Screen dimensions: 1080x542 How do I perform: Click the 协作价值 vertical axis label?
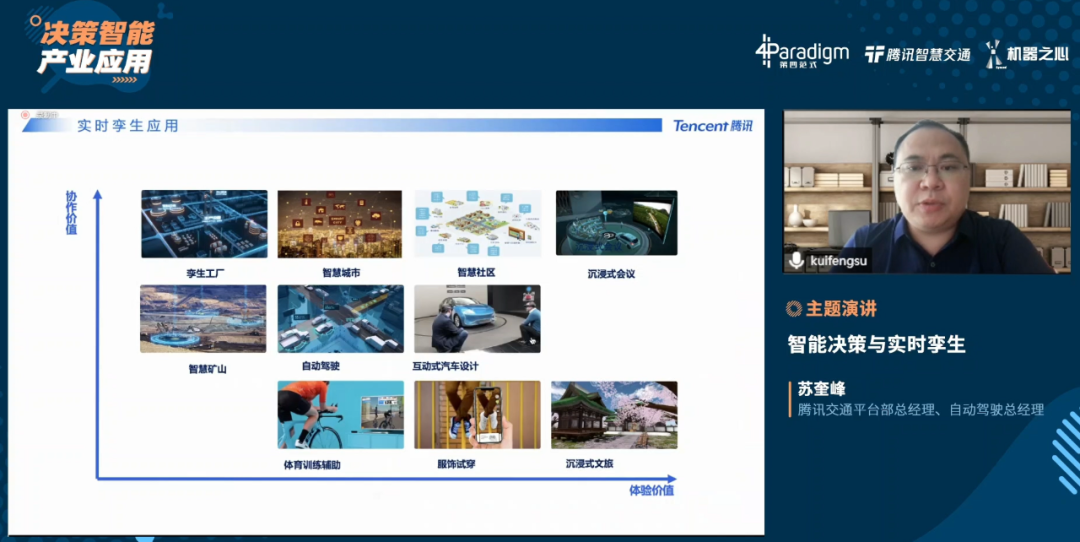tap(71, 213)
